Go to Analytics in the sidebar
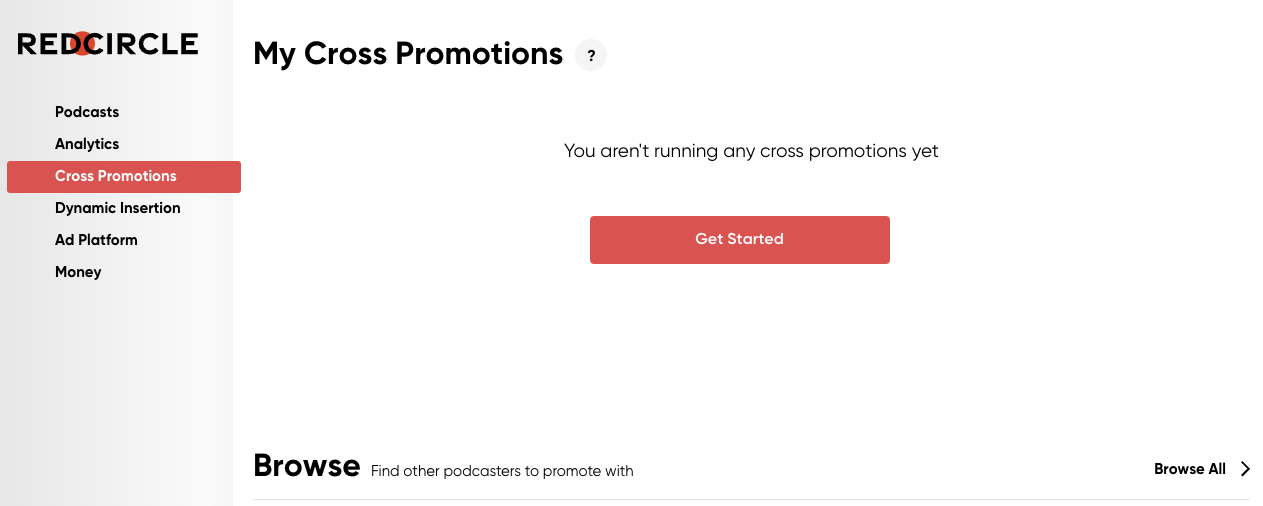Viewport: 1263px width, 506px height. 87,144
